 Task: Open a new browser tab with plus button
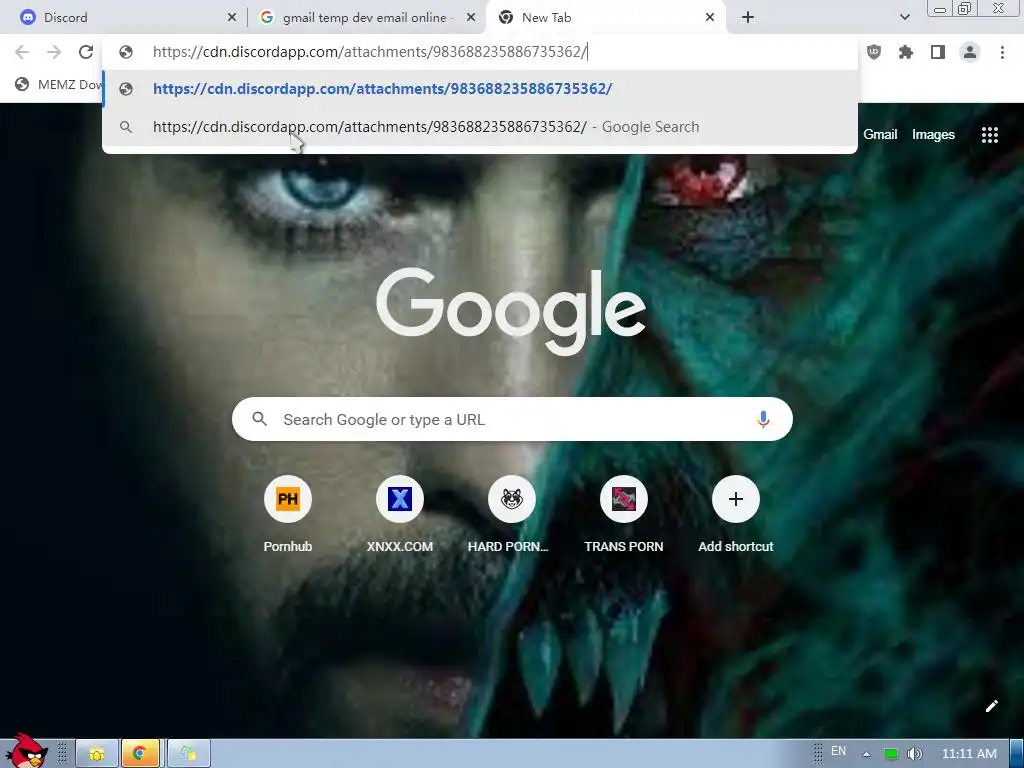pos(748,18)
